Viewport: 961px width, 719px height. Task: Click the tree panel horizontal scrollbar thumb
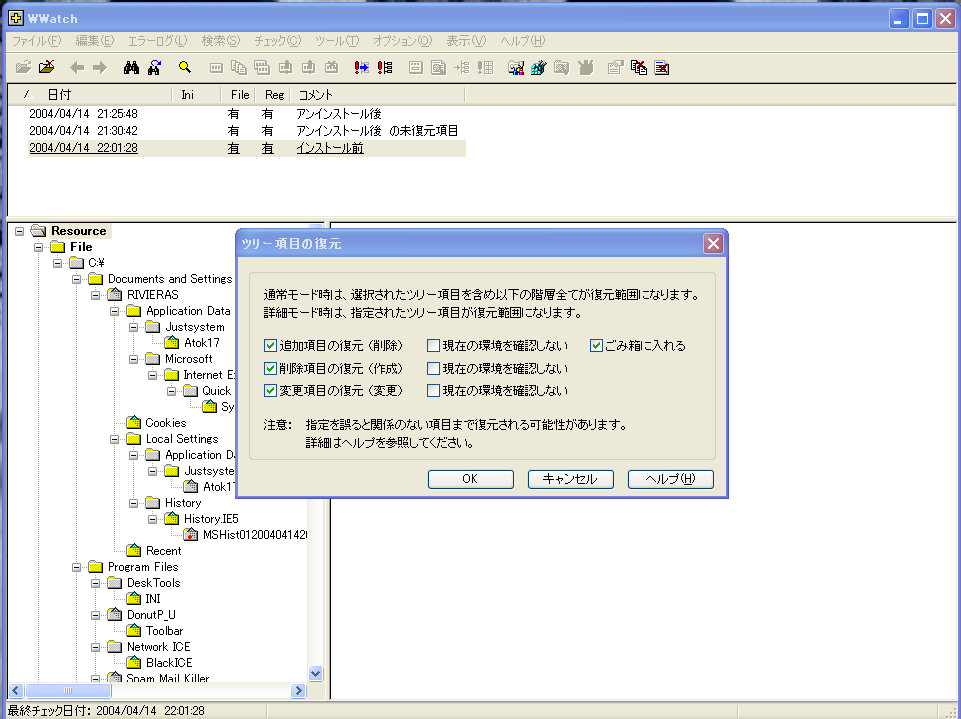(x=67, y=691)
